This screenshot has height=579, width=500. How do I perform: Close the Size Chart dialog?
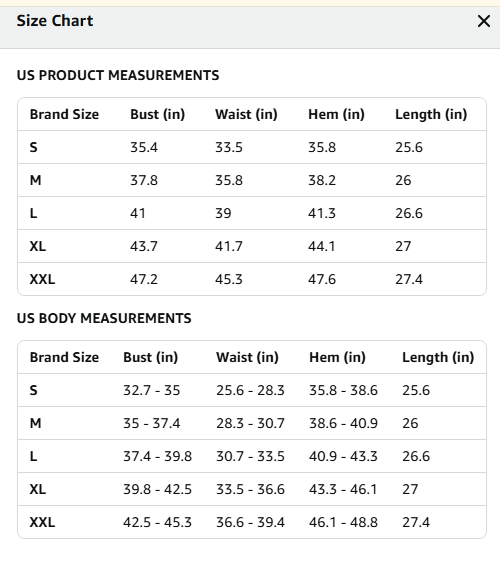pyautogui.click(x=484, y=21)
